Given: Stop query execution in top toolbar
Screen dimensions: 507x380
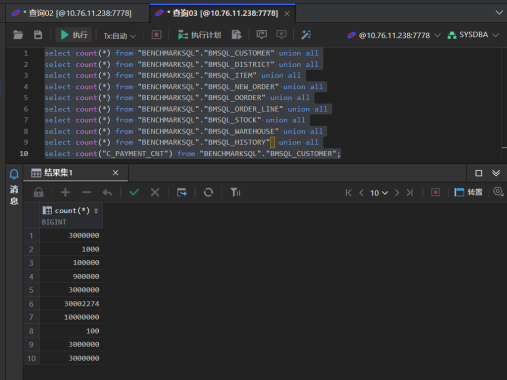Looking at the screenshot, I should [x=156, y=35].
